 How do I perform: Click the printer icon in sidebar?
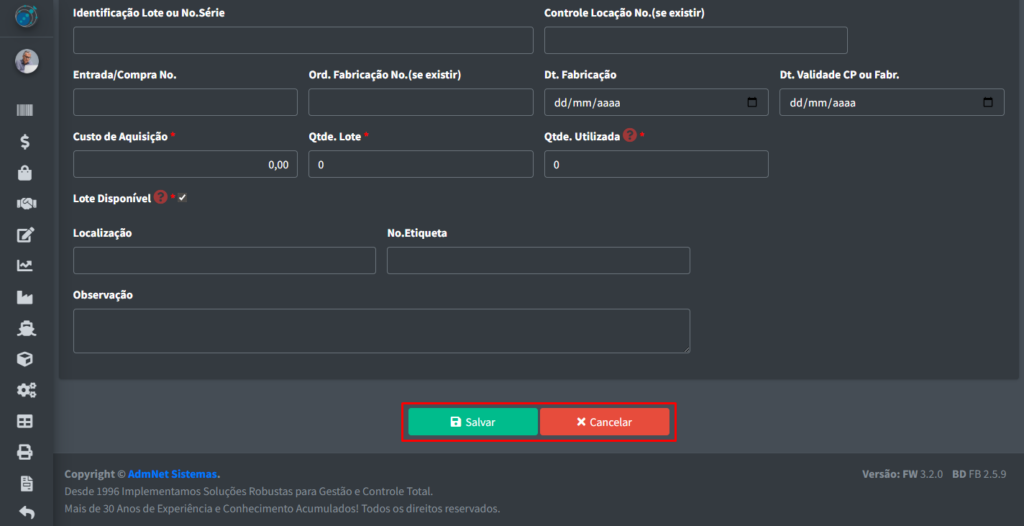(26, 452)
